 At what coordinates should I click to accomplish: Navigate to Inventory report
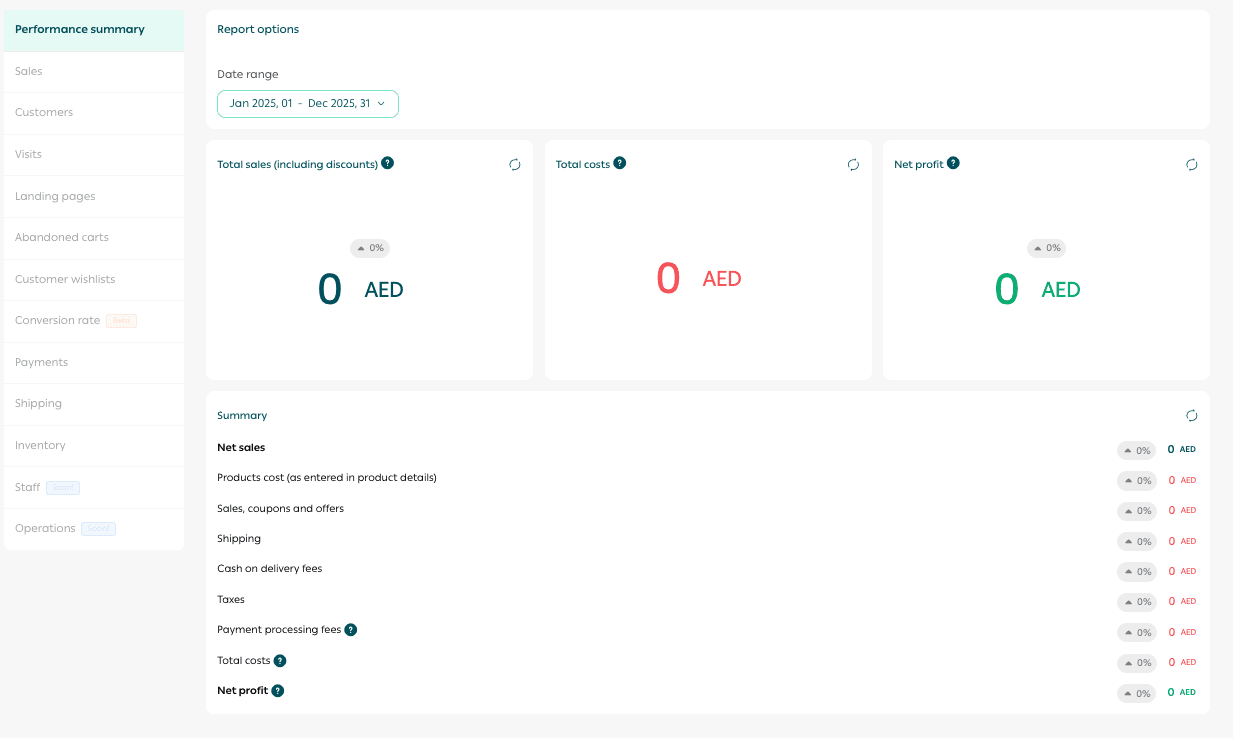pos(40,446)
